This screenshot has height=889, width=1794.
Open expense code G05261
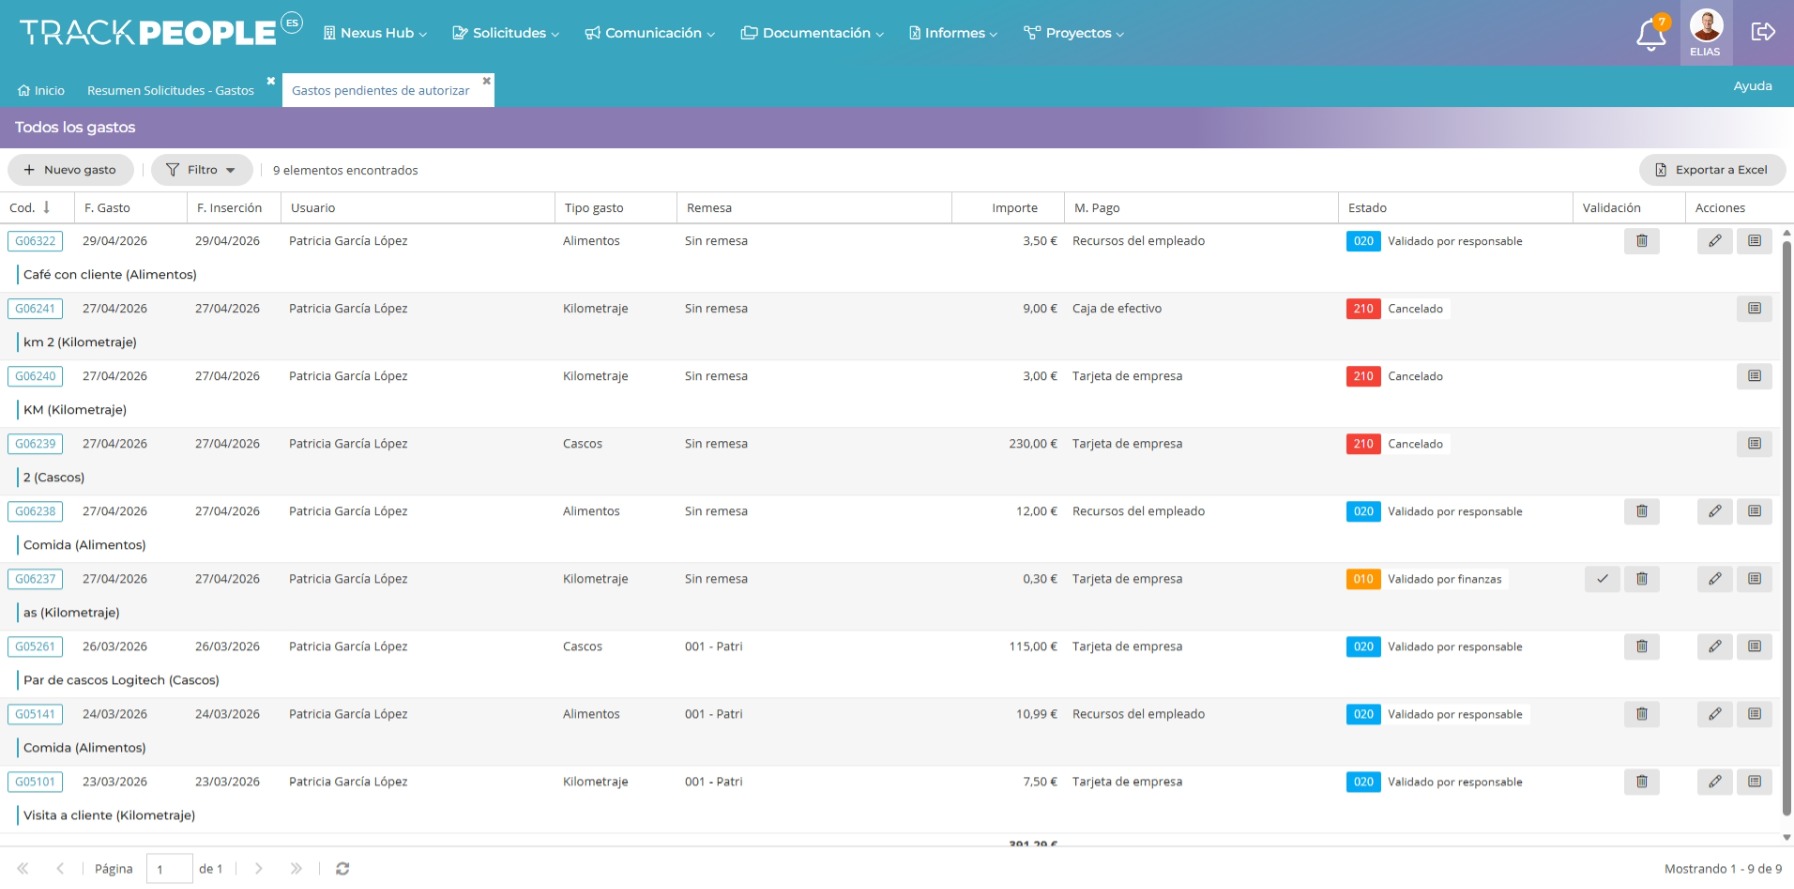[35, 647]
